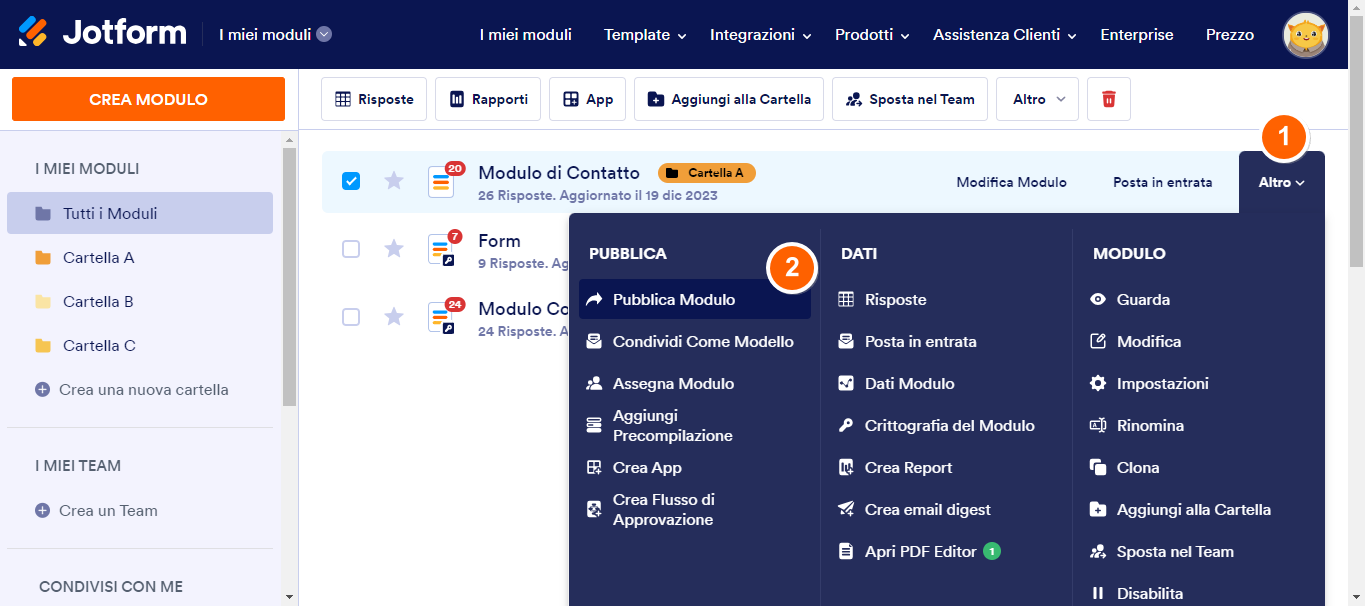1365x606 pixels.
Task: Click the Impostazioni gear icon
Action: [1098, 383]
